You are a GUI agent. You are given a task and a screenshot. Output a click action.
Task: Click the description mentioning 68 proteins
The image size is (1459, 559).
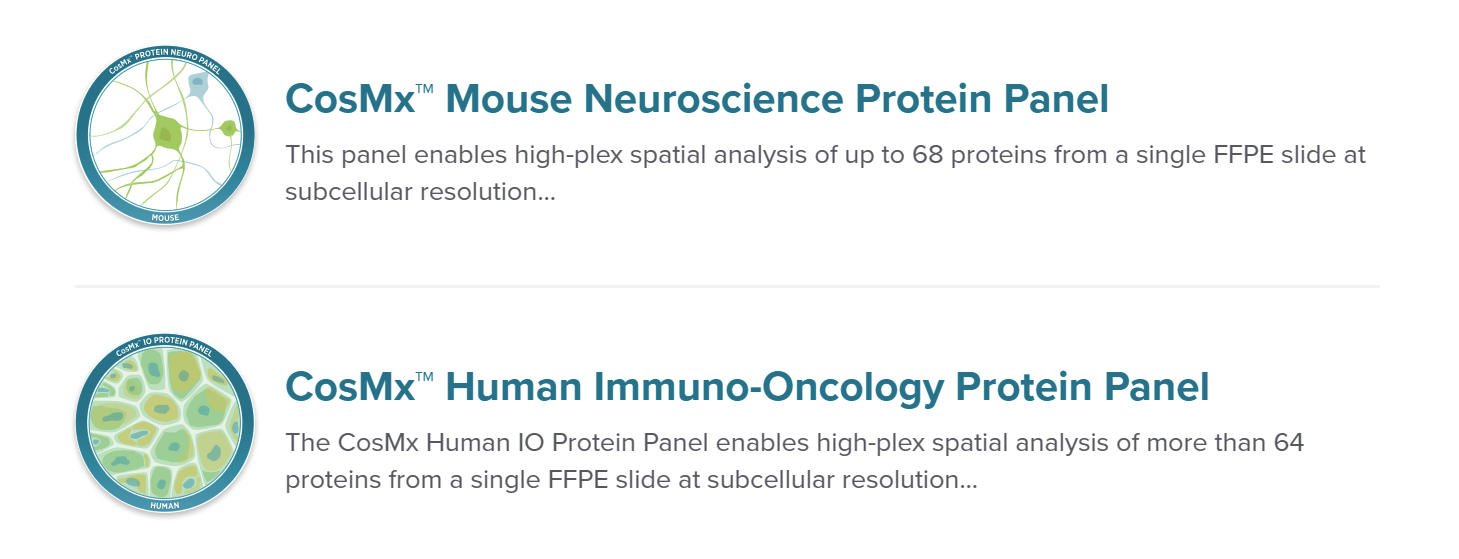[825, 173]
